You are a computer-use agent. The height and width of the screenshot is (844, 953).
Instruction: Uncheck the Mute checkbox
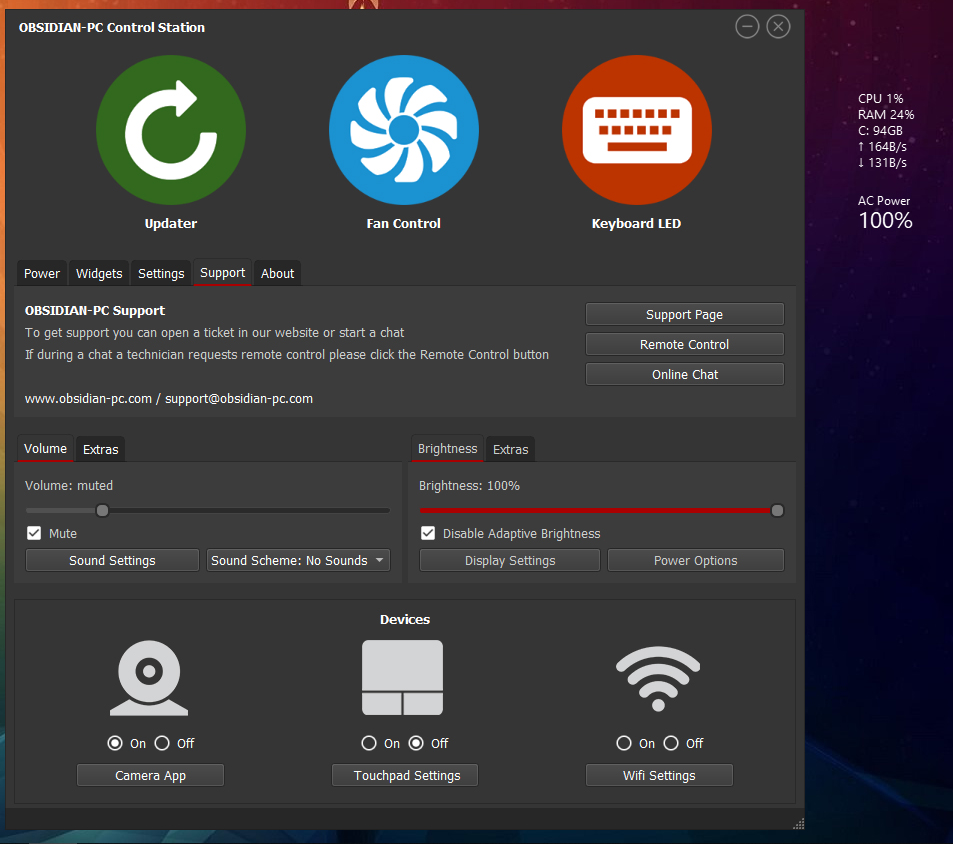[x=34, y=534]
